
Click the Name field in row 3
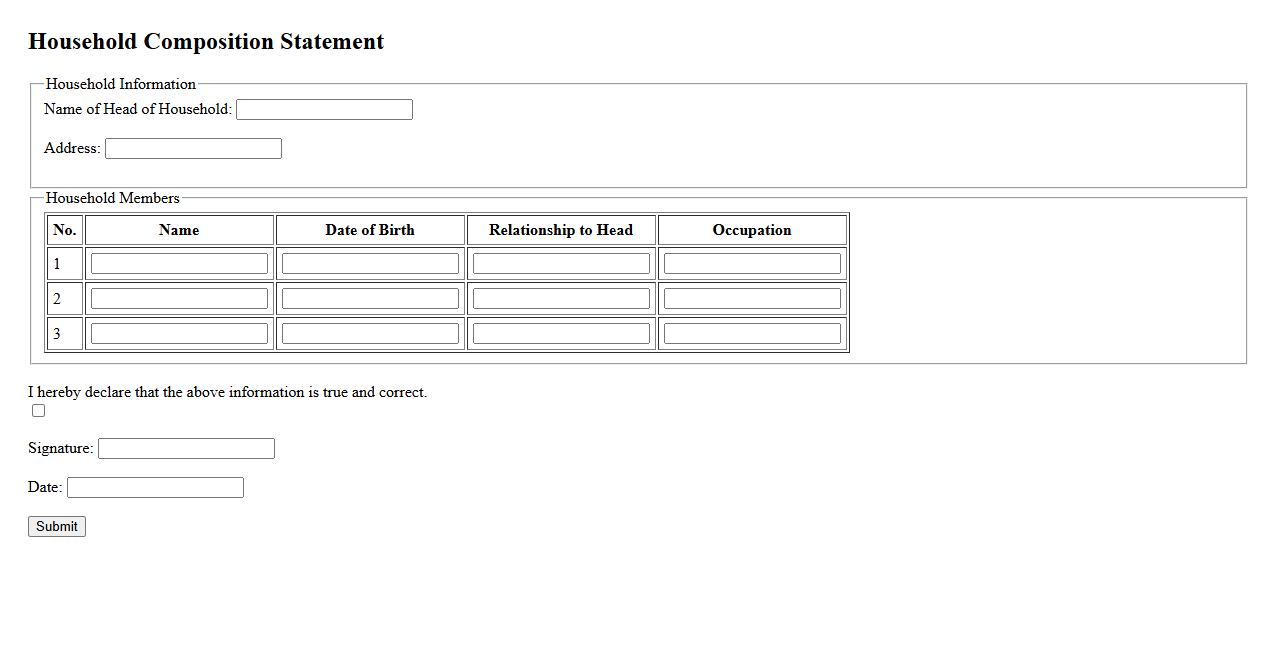tap(179, 334)
